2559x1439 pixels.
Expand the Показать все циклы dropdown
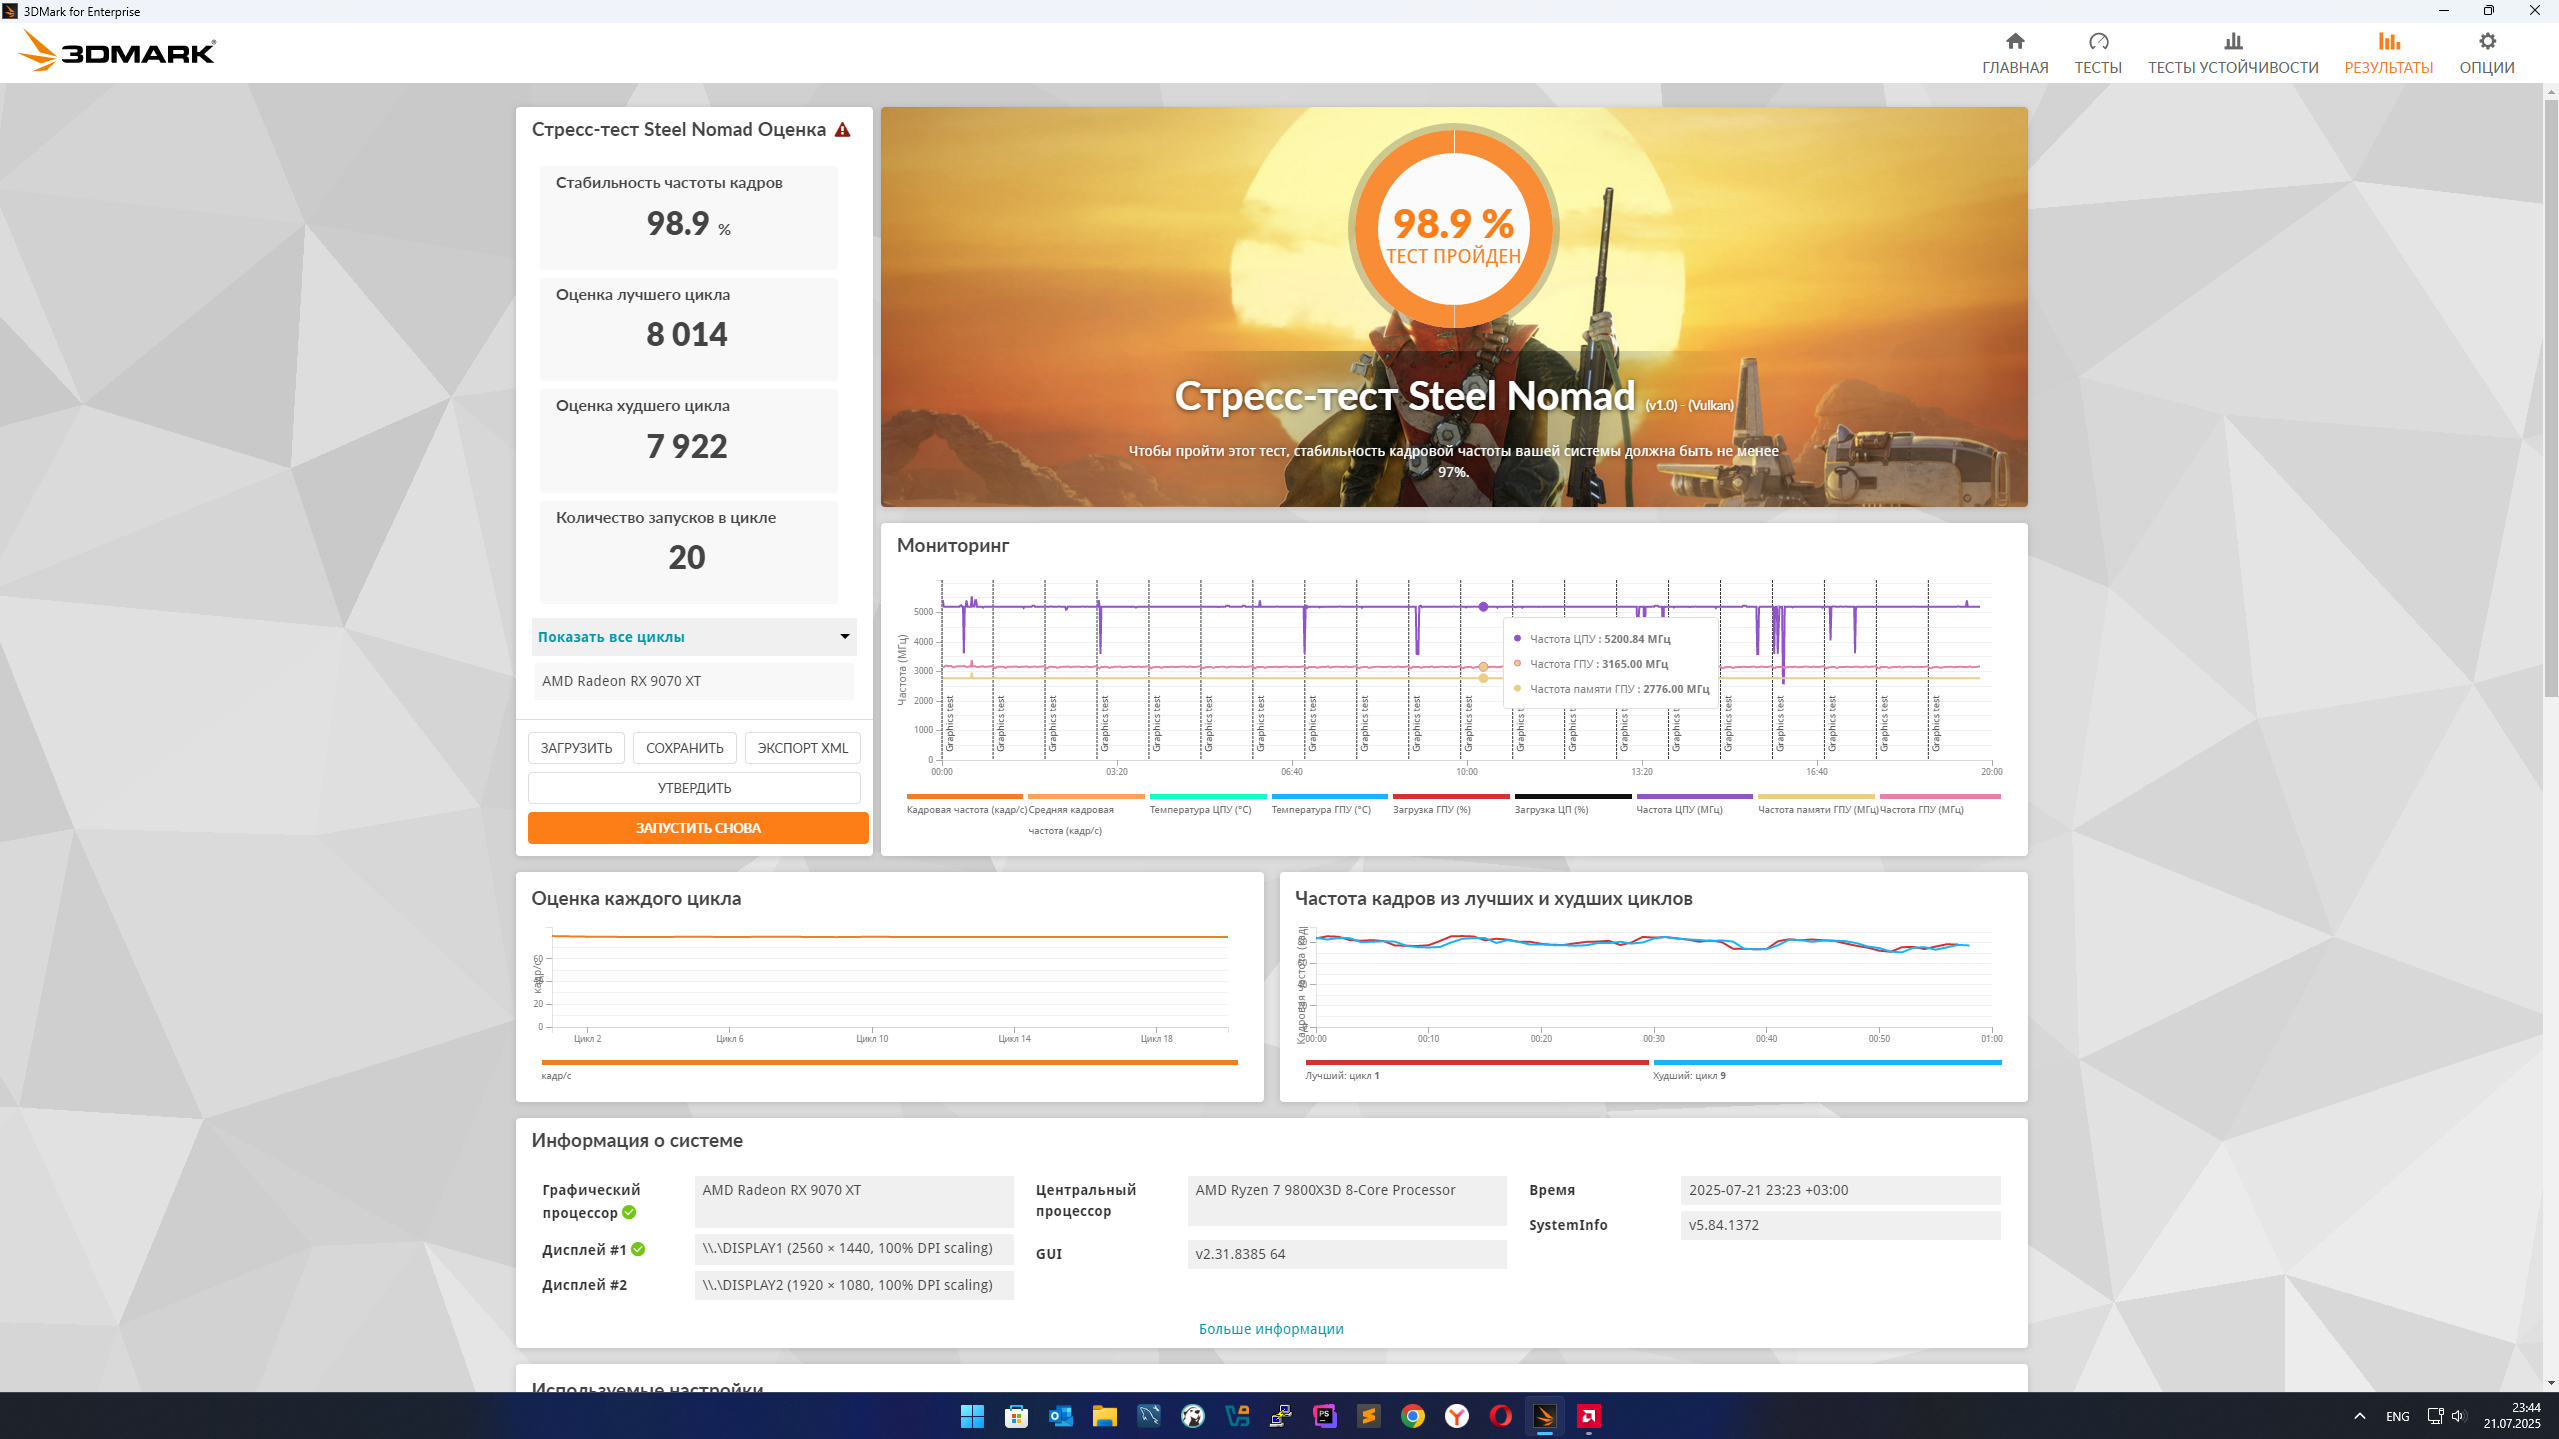694,637
